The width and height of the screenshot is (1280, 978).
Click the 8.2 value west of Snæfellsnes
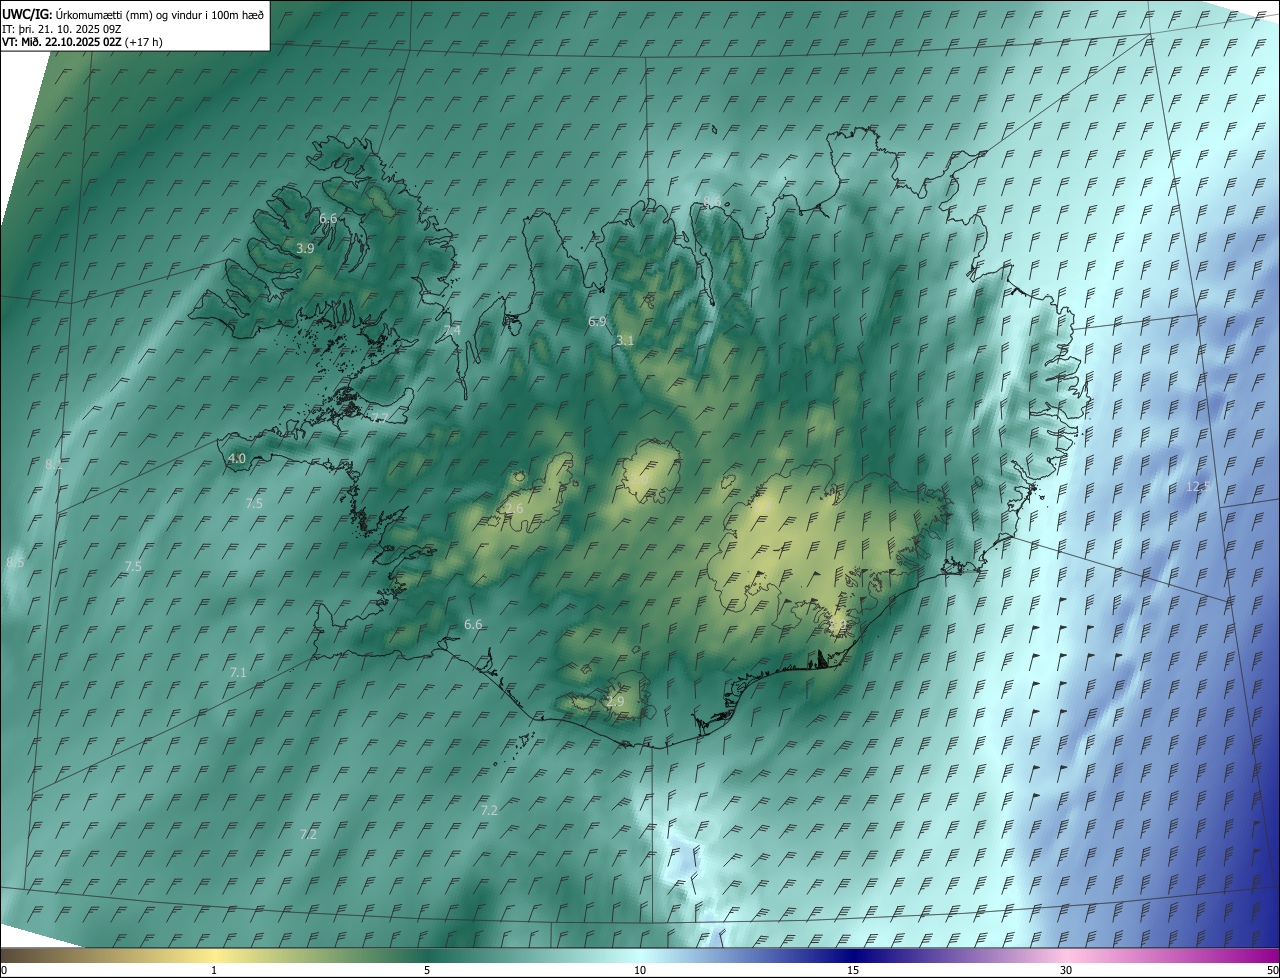point(54,465)
